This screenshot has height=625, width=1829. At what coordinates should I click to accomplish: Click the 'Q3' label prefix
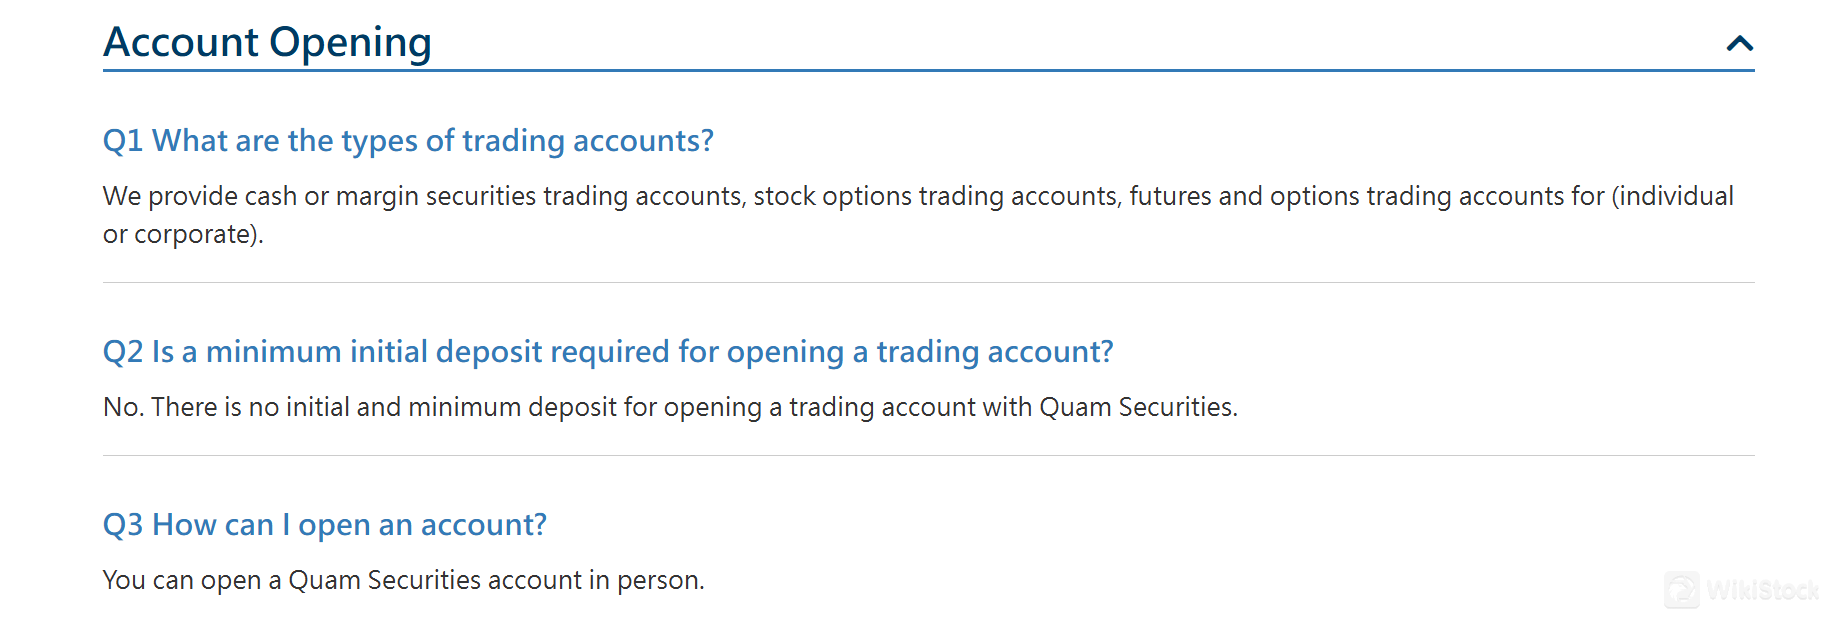coord(123,525)
